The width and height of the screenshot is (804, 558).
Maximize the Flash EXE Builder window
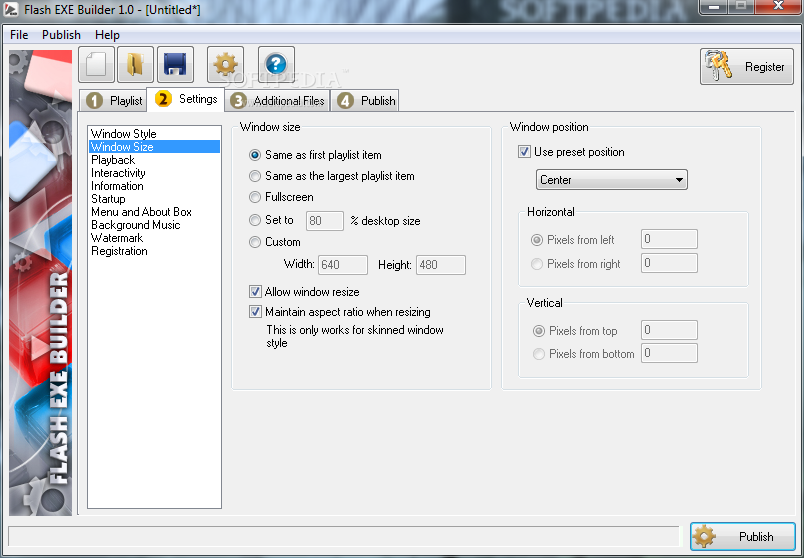point(741,7)
